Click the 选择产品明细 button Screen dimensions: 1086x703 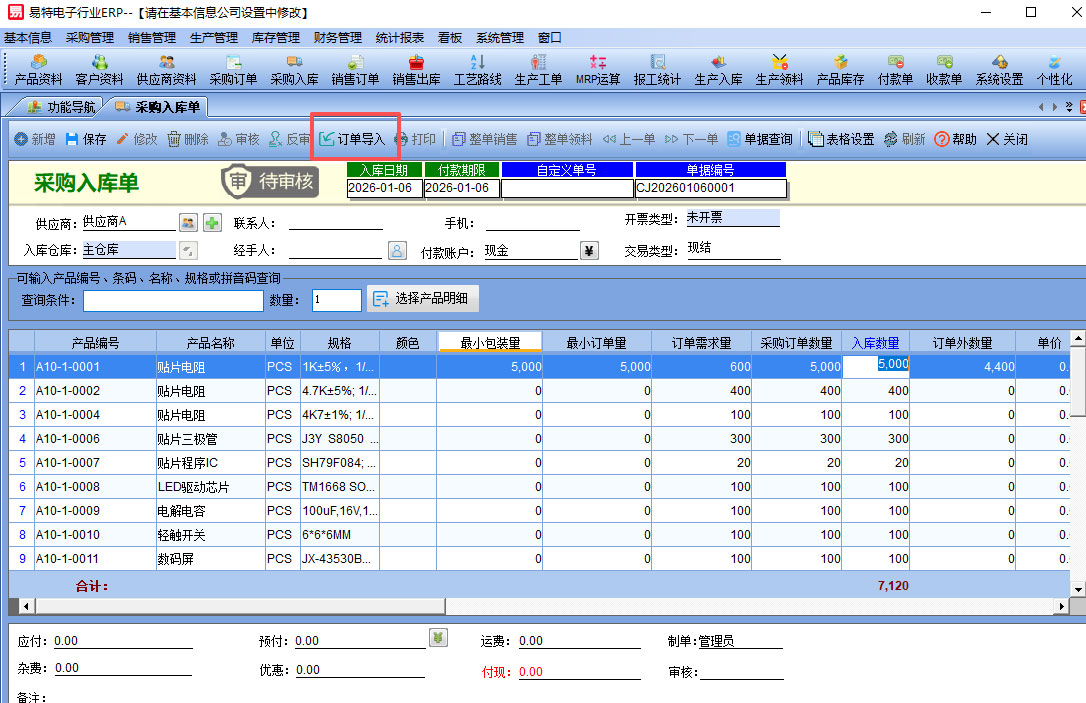click(424, 299)
